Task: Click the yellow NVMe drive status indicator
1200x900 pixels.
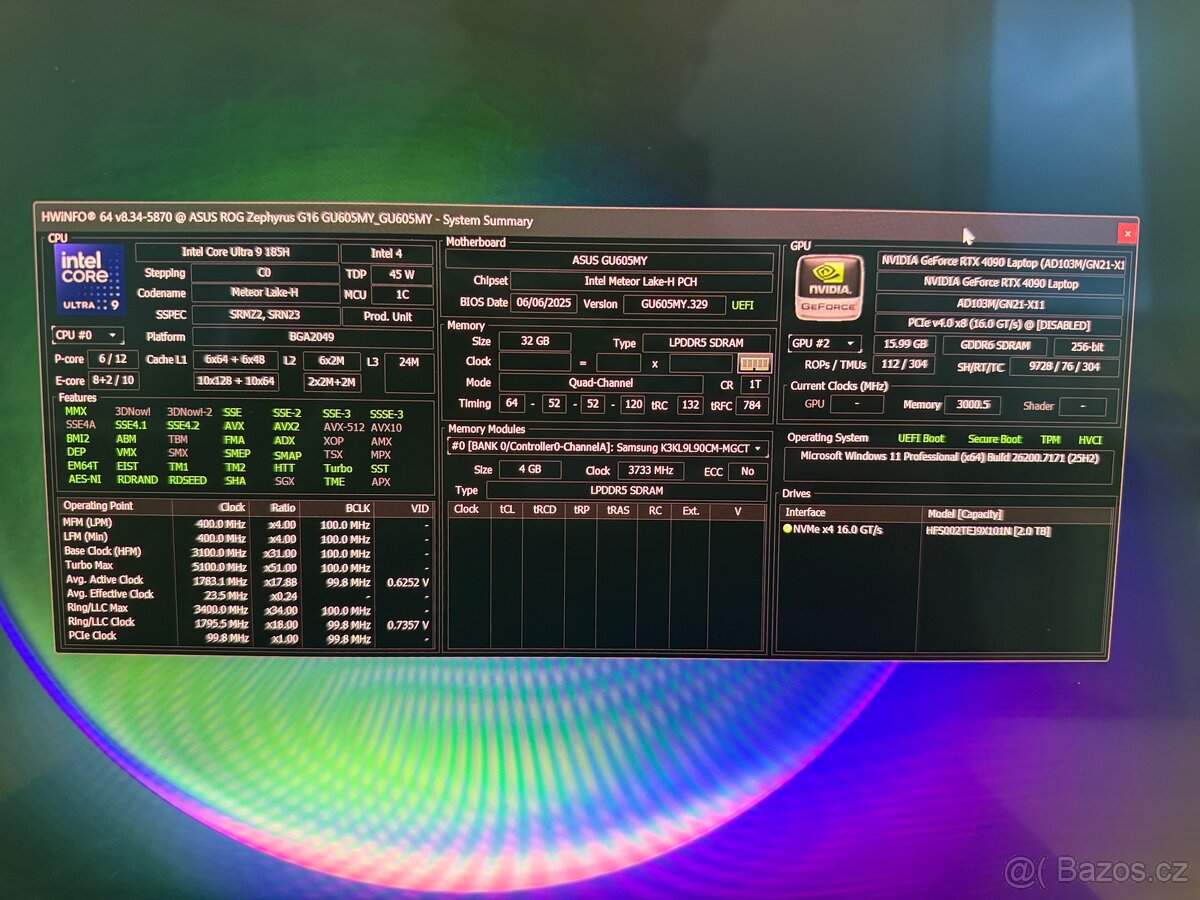Action: [787, 529]
